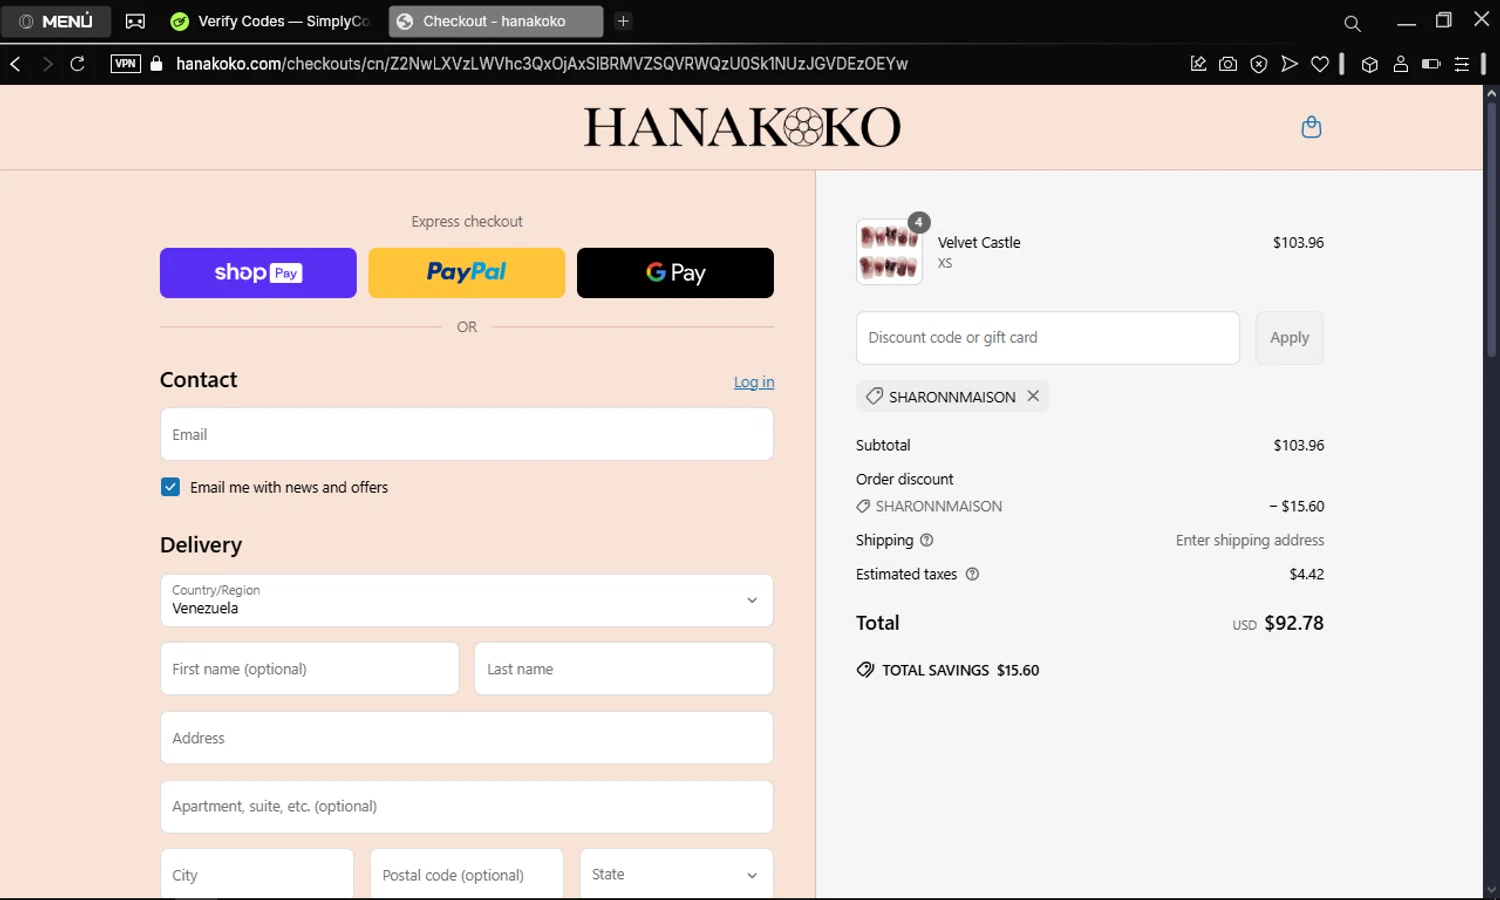The image size is (1500, 900).
Task: Restore down the Opera window
Action: pos(1443,20)
